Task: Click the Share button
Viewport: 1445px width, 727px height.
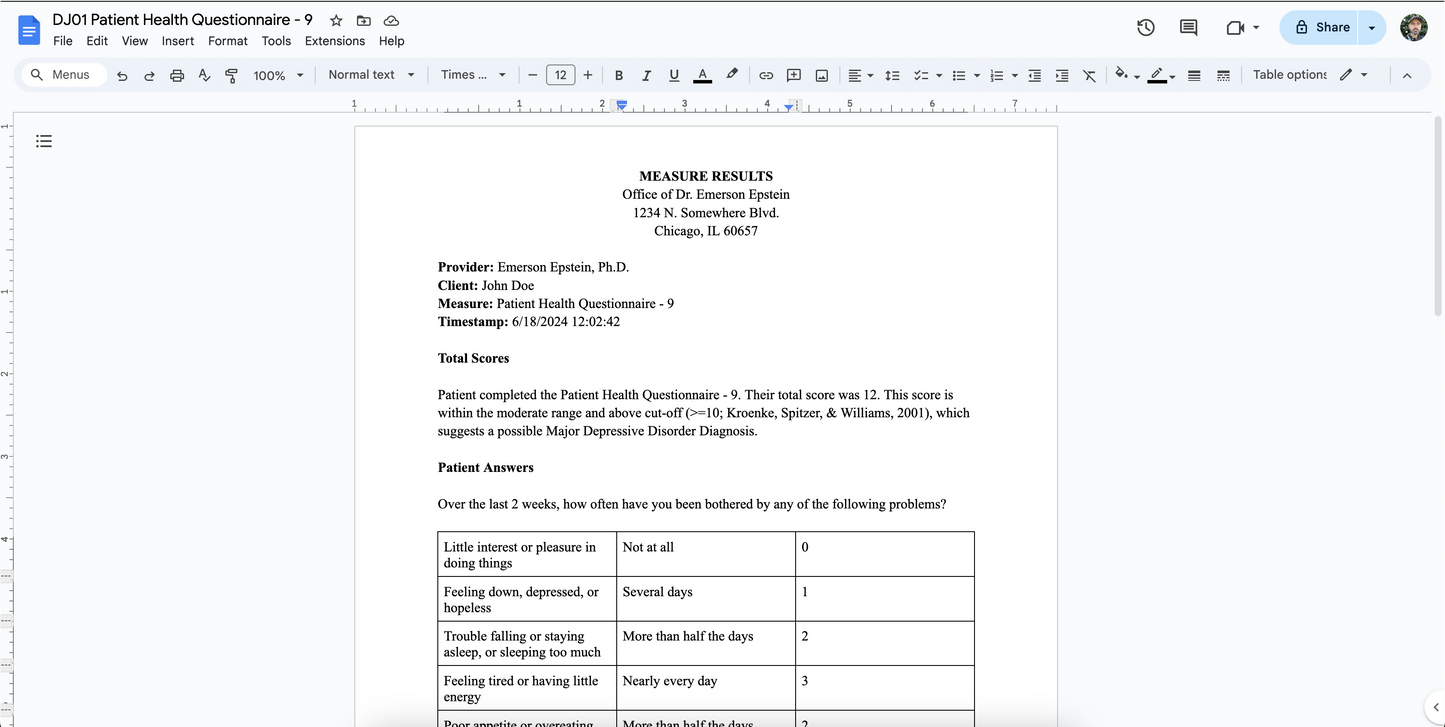Action: click(1321, 28)
